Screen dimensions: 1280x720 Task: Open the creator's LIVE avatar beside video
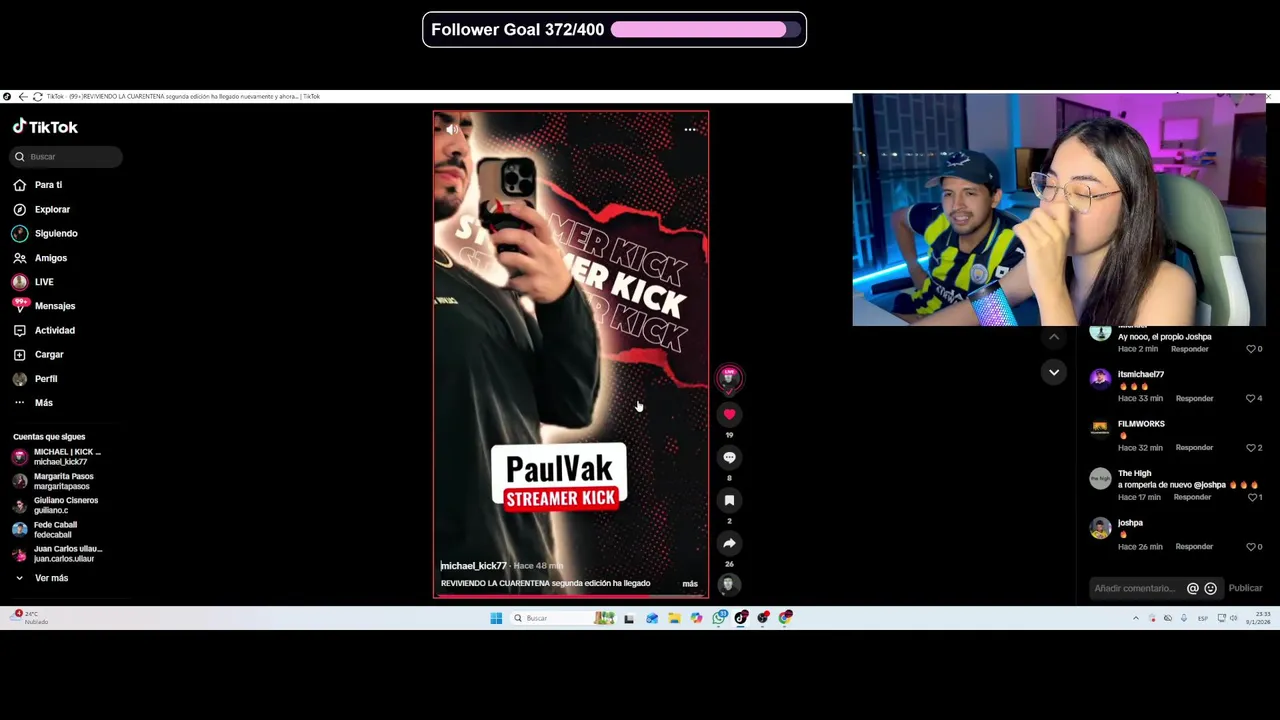pos(729,378)
